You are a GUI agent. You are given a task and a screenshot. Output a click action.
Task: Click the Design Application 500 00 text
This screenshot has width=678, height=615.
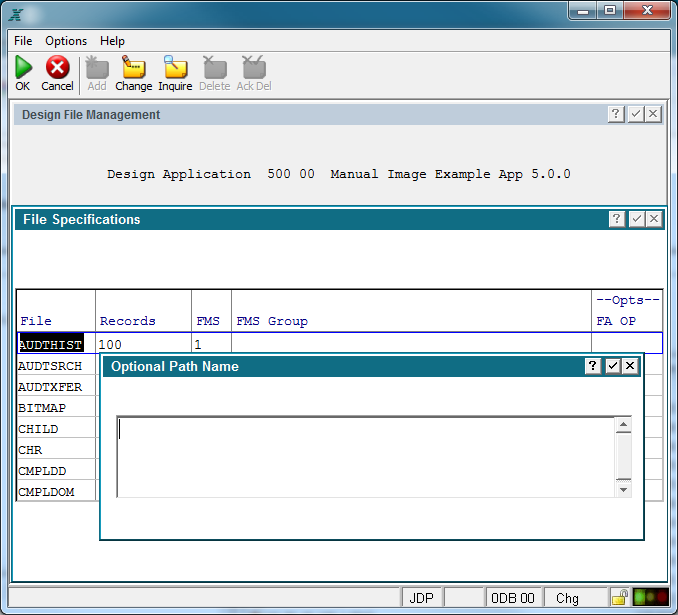click(x=211, y=174)
